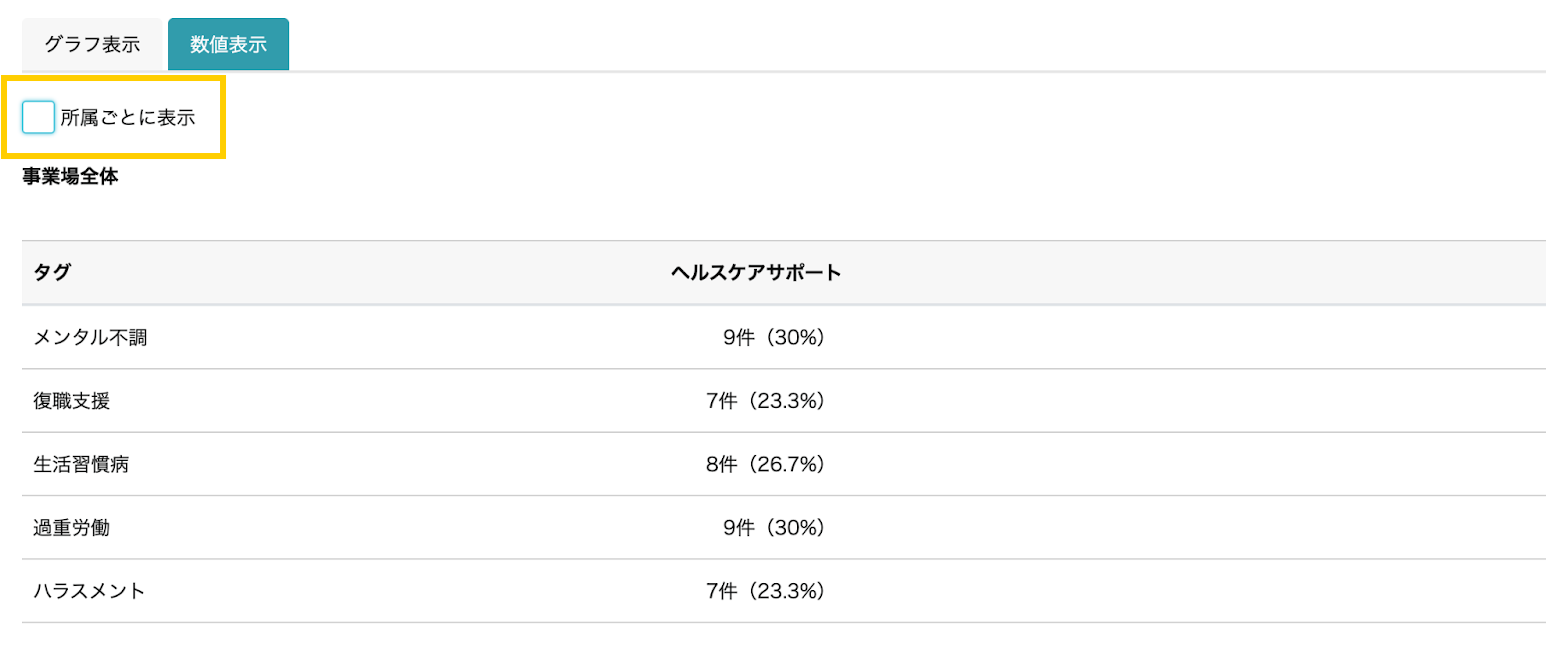
Task: Select the 過重労働 row label
Action: (x=71, y=527)
